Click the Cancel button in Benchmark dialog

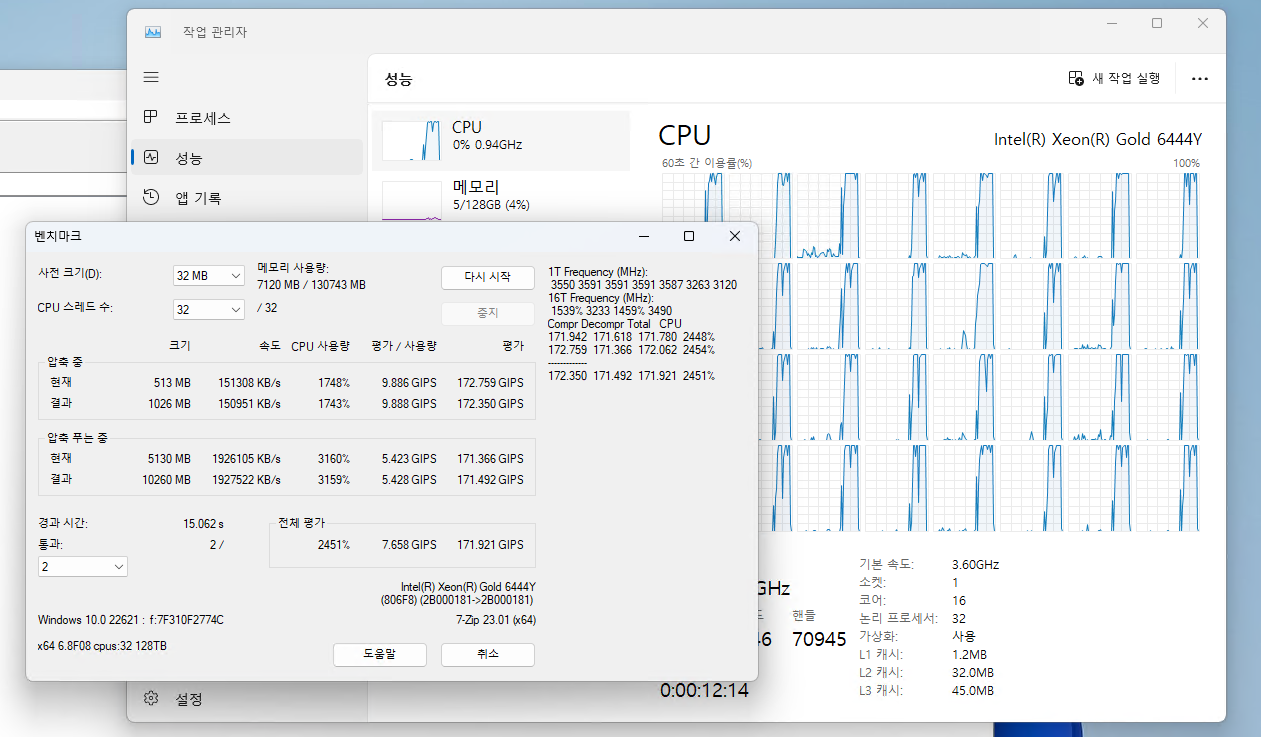tap(488, 654)
